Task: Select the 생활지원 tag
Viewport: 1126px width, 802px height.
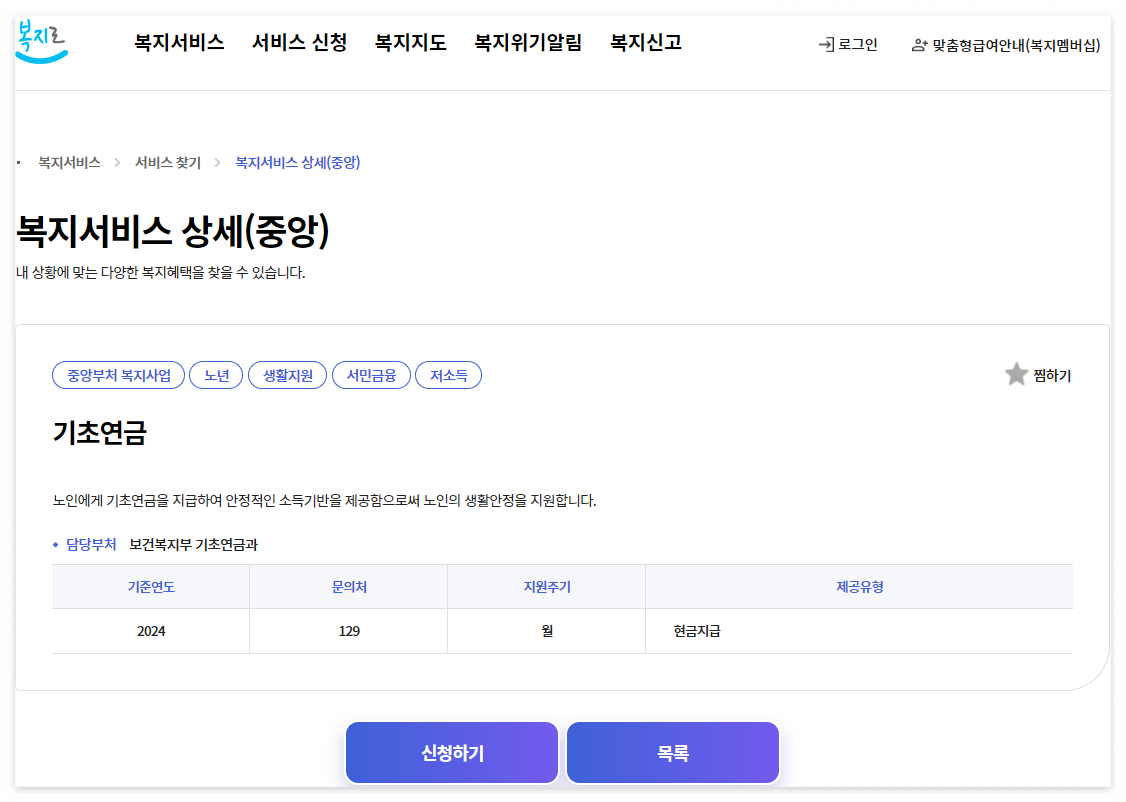Action: 287,375
